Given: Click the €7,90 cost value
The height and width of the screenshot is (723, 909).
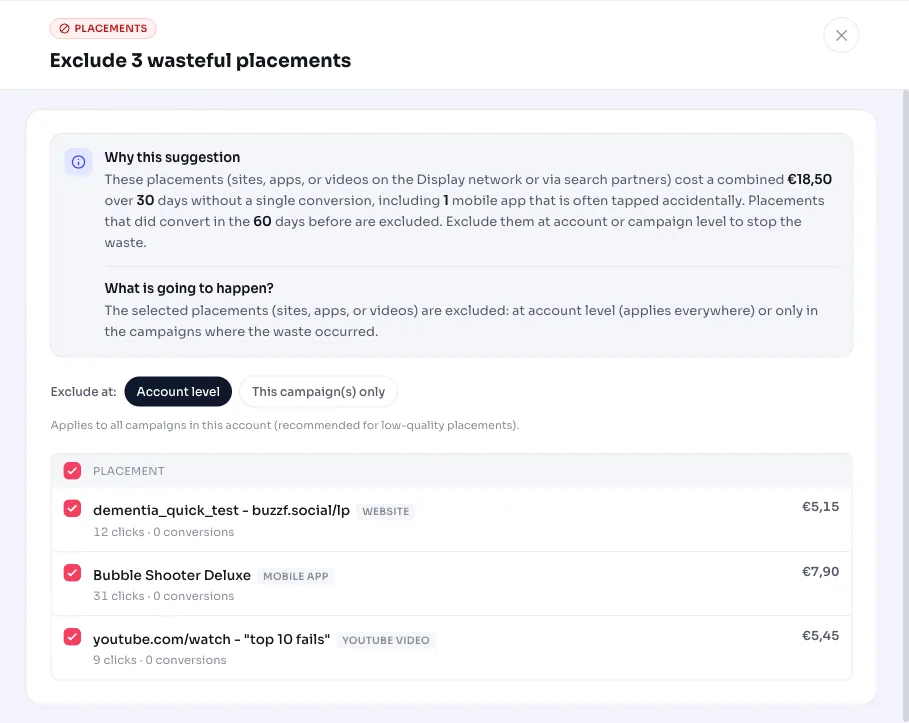Looking at the screenshot, I should pos(820,572).
